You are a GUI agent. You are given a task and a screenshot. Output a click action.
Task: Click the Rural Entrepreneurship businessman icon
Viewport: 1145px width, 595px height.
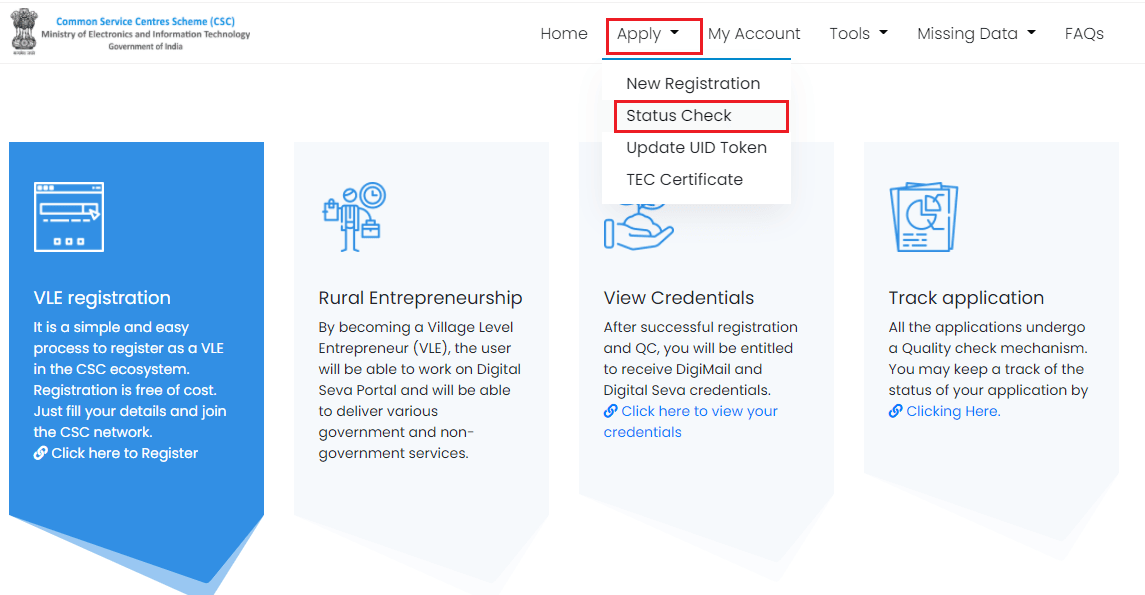tap(354, 217)
